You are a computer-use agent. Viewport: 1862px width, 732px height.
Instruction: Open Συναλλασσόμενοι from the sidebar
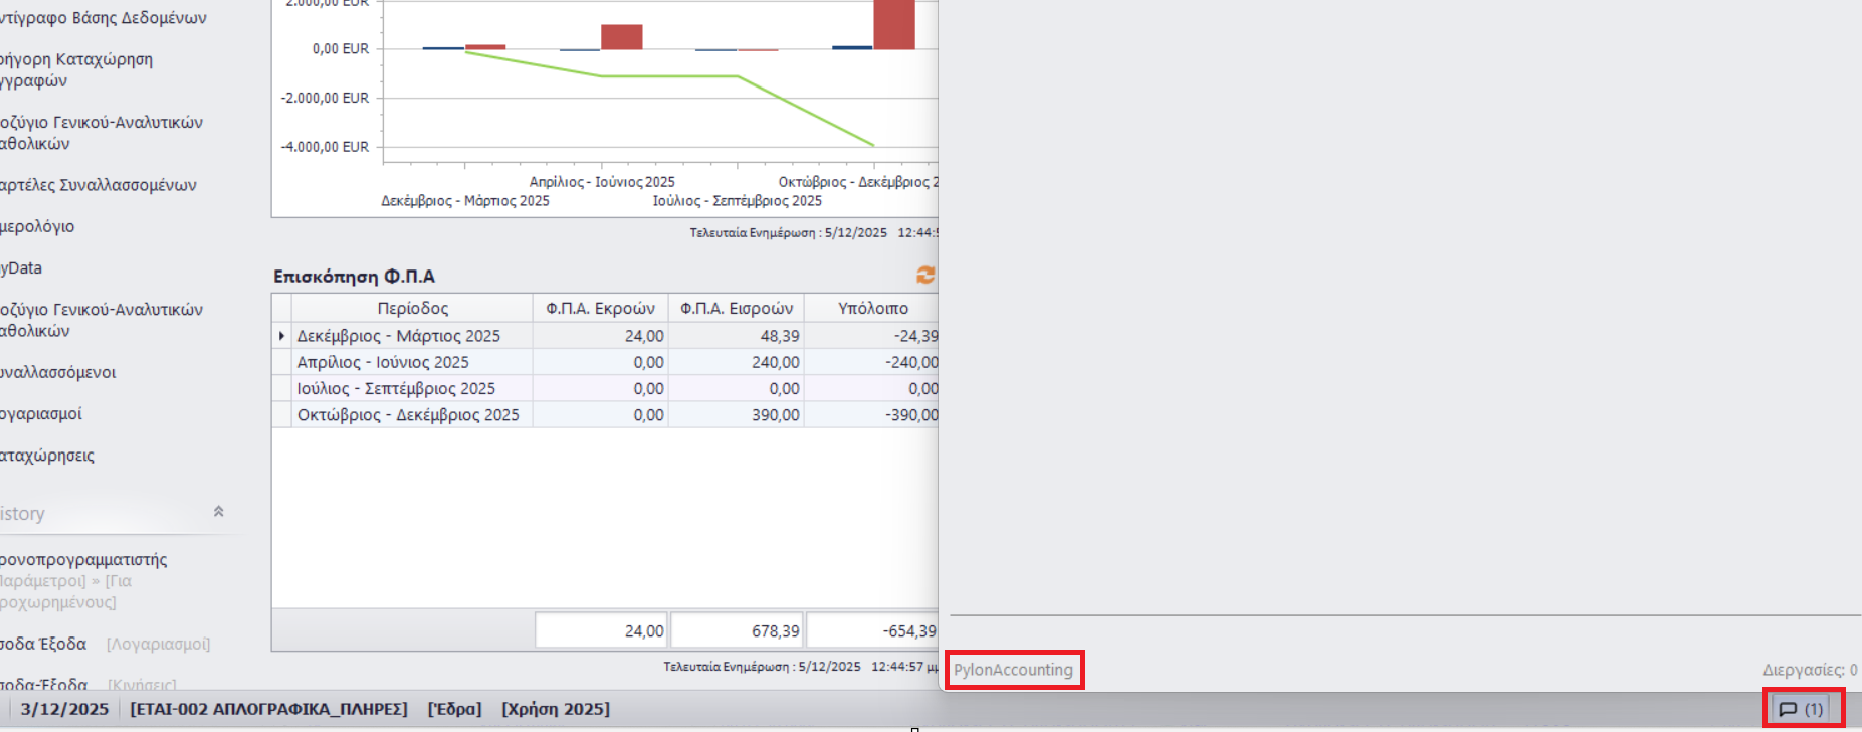pos(58,372)
